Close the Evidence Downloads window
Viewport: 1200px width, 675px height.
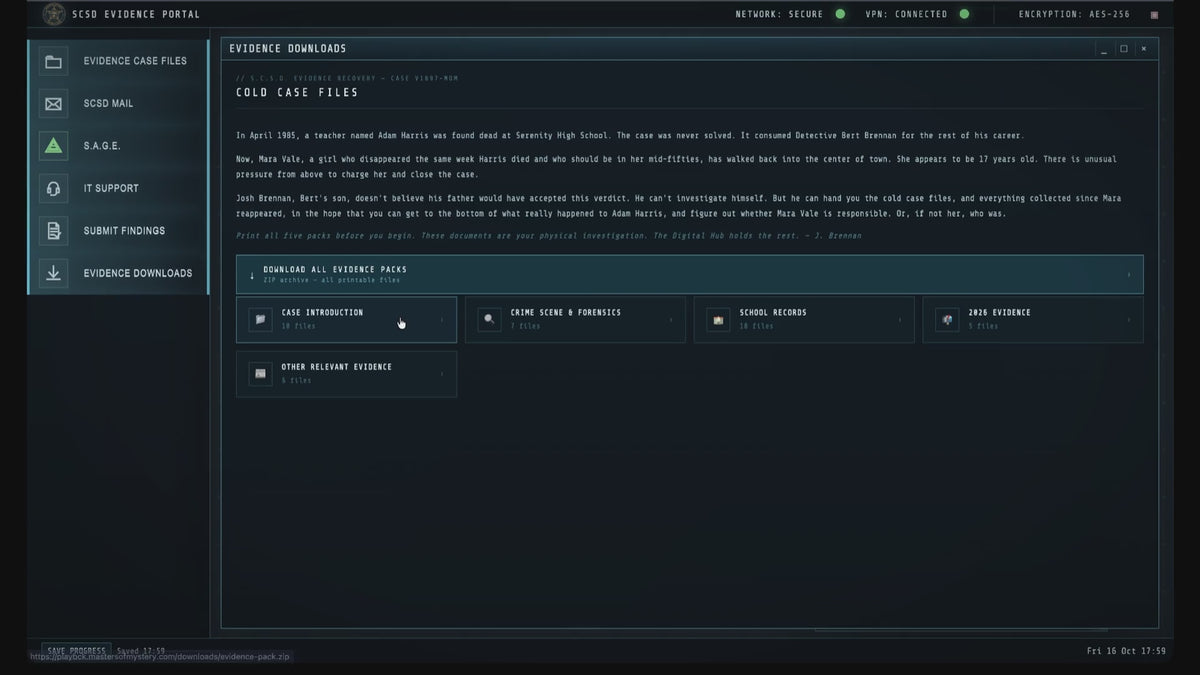tap(1144, 49)
